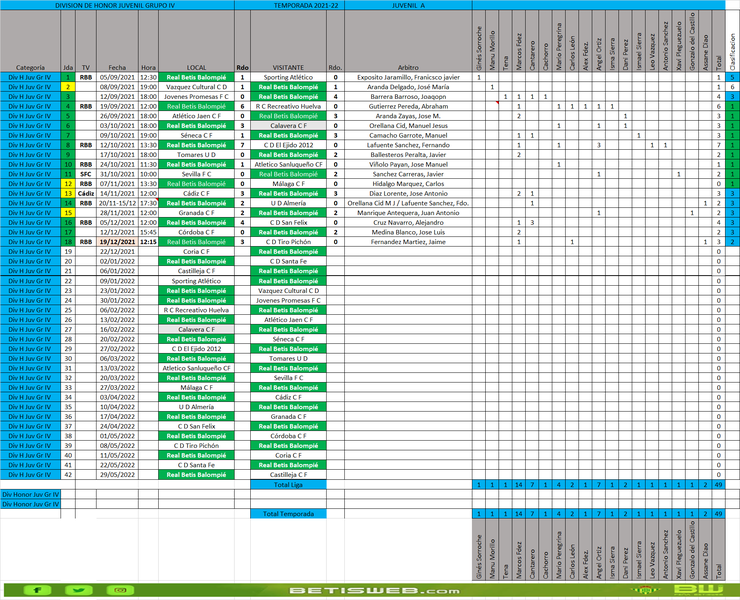Select the Sevilla F C local cell in matchday 11

tap(196, 174)
